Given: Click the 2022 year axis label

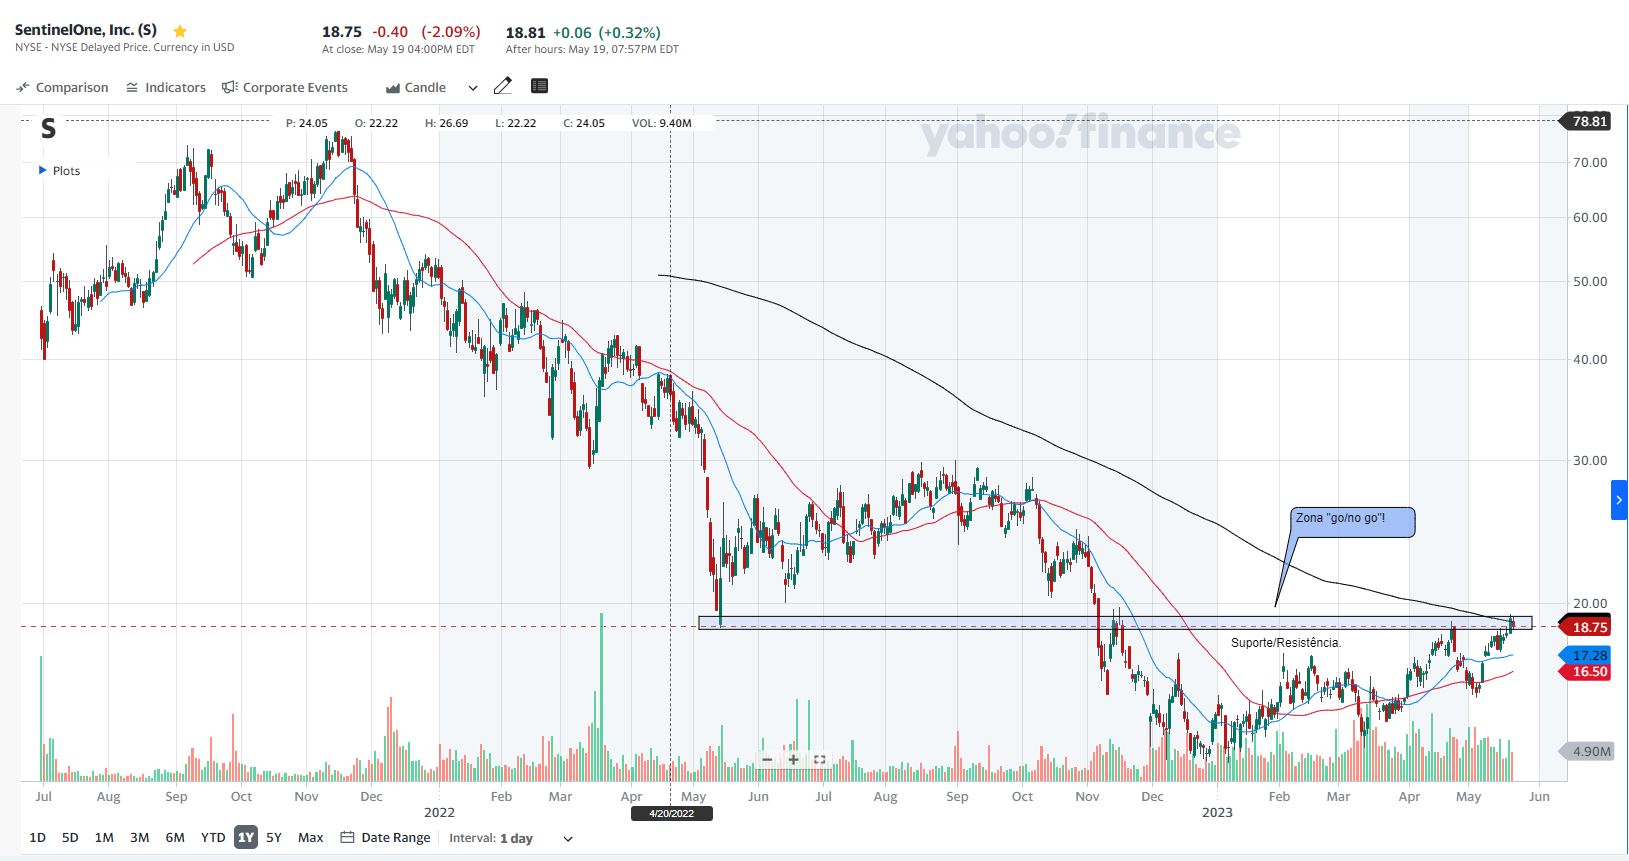Looking at the screenshot, I should click(x=439, y=812).
